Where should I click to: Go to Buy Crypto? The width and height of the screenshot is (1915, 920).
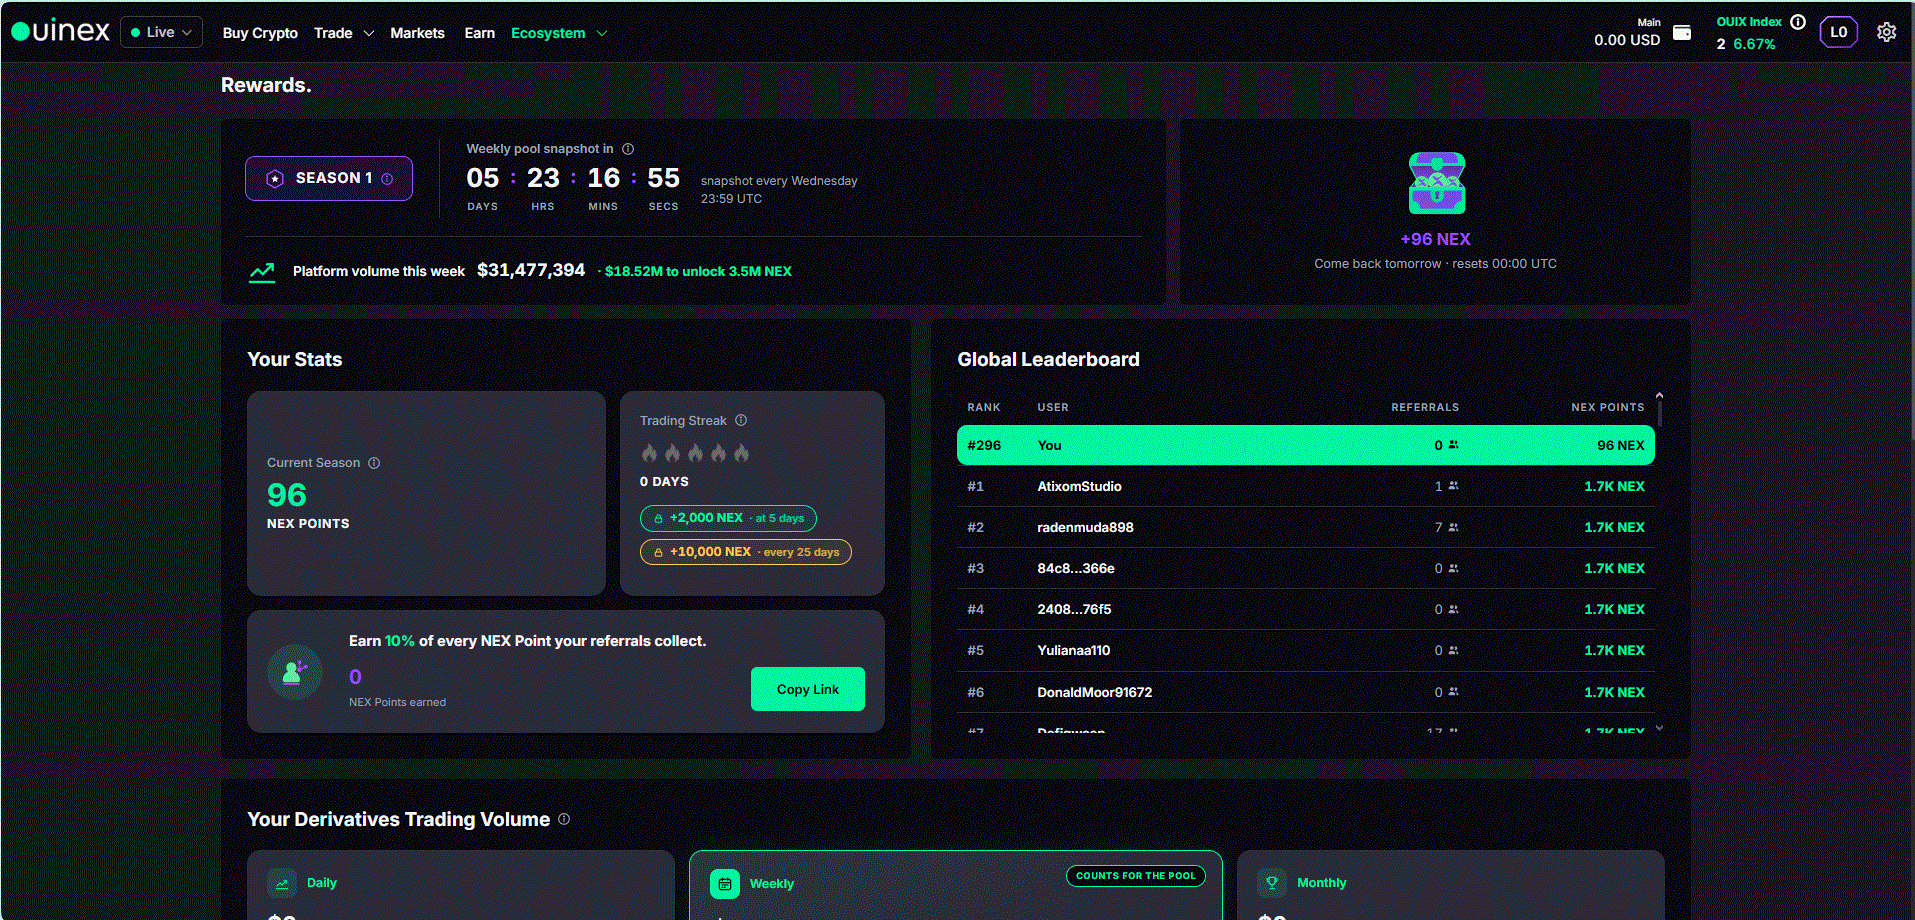point(260,33)
